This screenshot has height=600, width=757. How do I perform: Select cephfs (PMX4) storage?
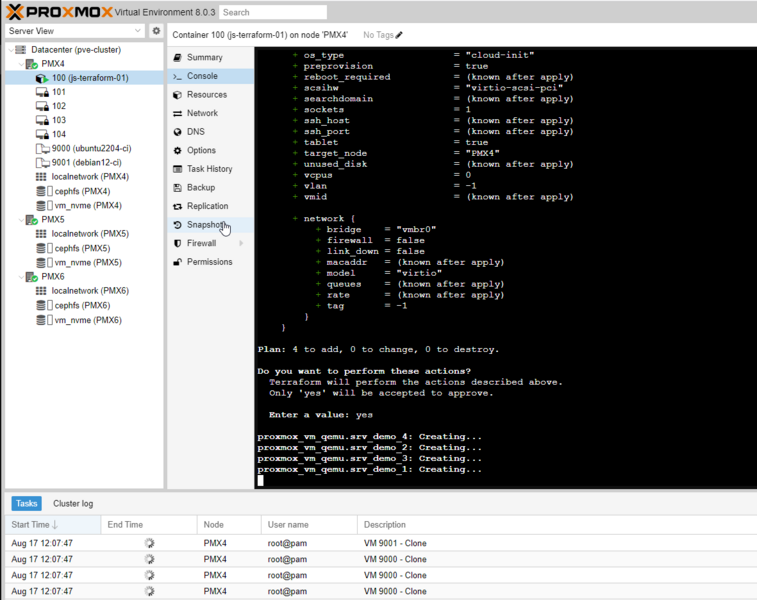[84, 191]
